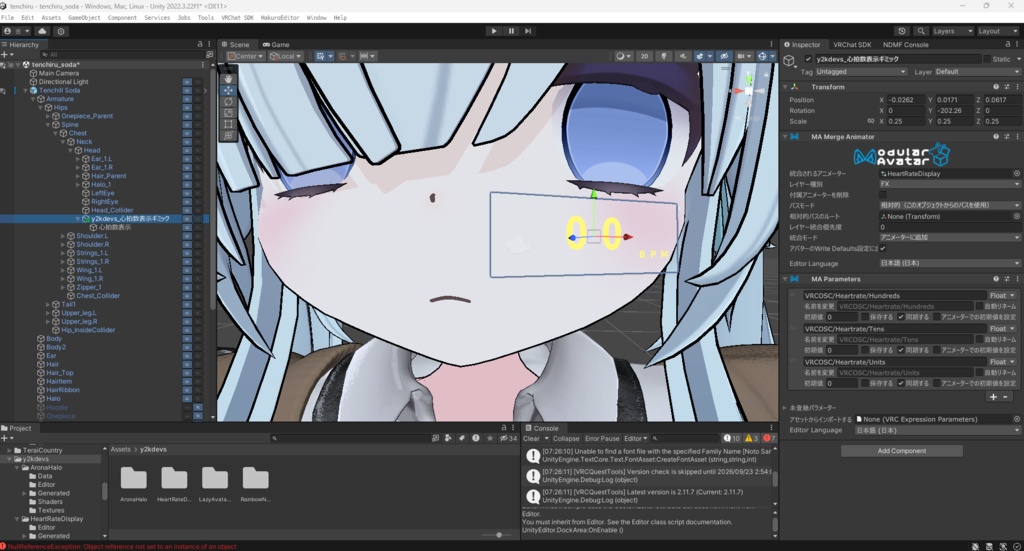The width and height of the screenshot is (1024, 551).
Task: Toggle 保存する checkbox for Heartrate/Tens
Action: click(864, 350)
